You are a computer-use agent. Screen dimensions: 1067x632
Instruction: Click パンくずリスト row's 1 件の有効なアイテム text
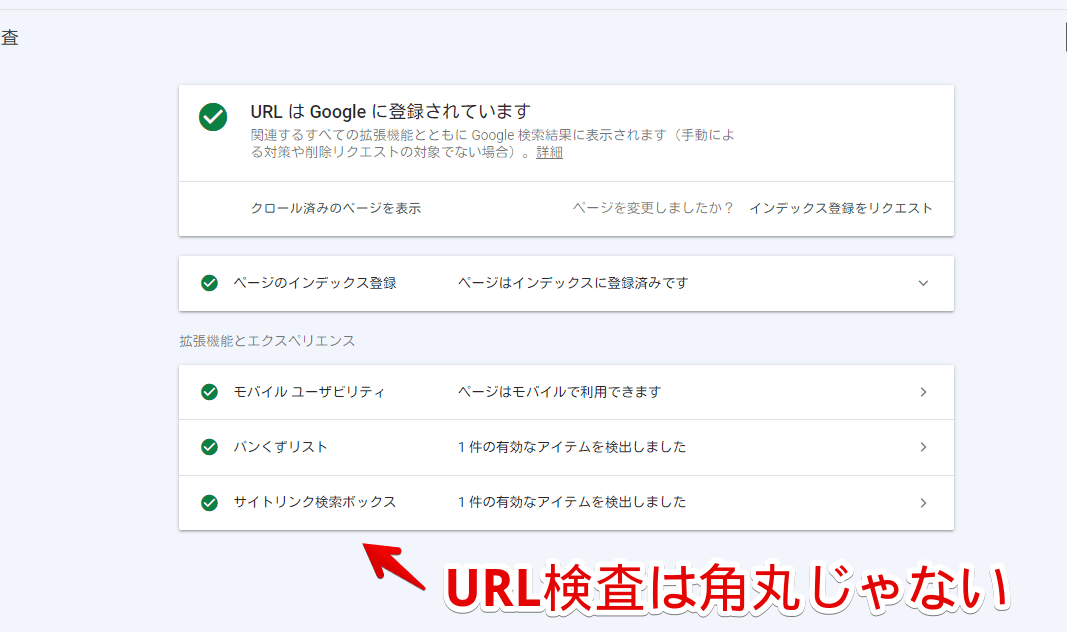[572, 447]
